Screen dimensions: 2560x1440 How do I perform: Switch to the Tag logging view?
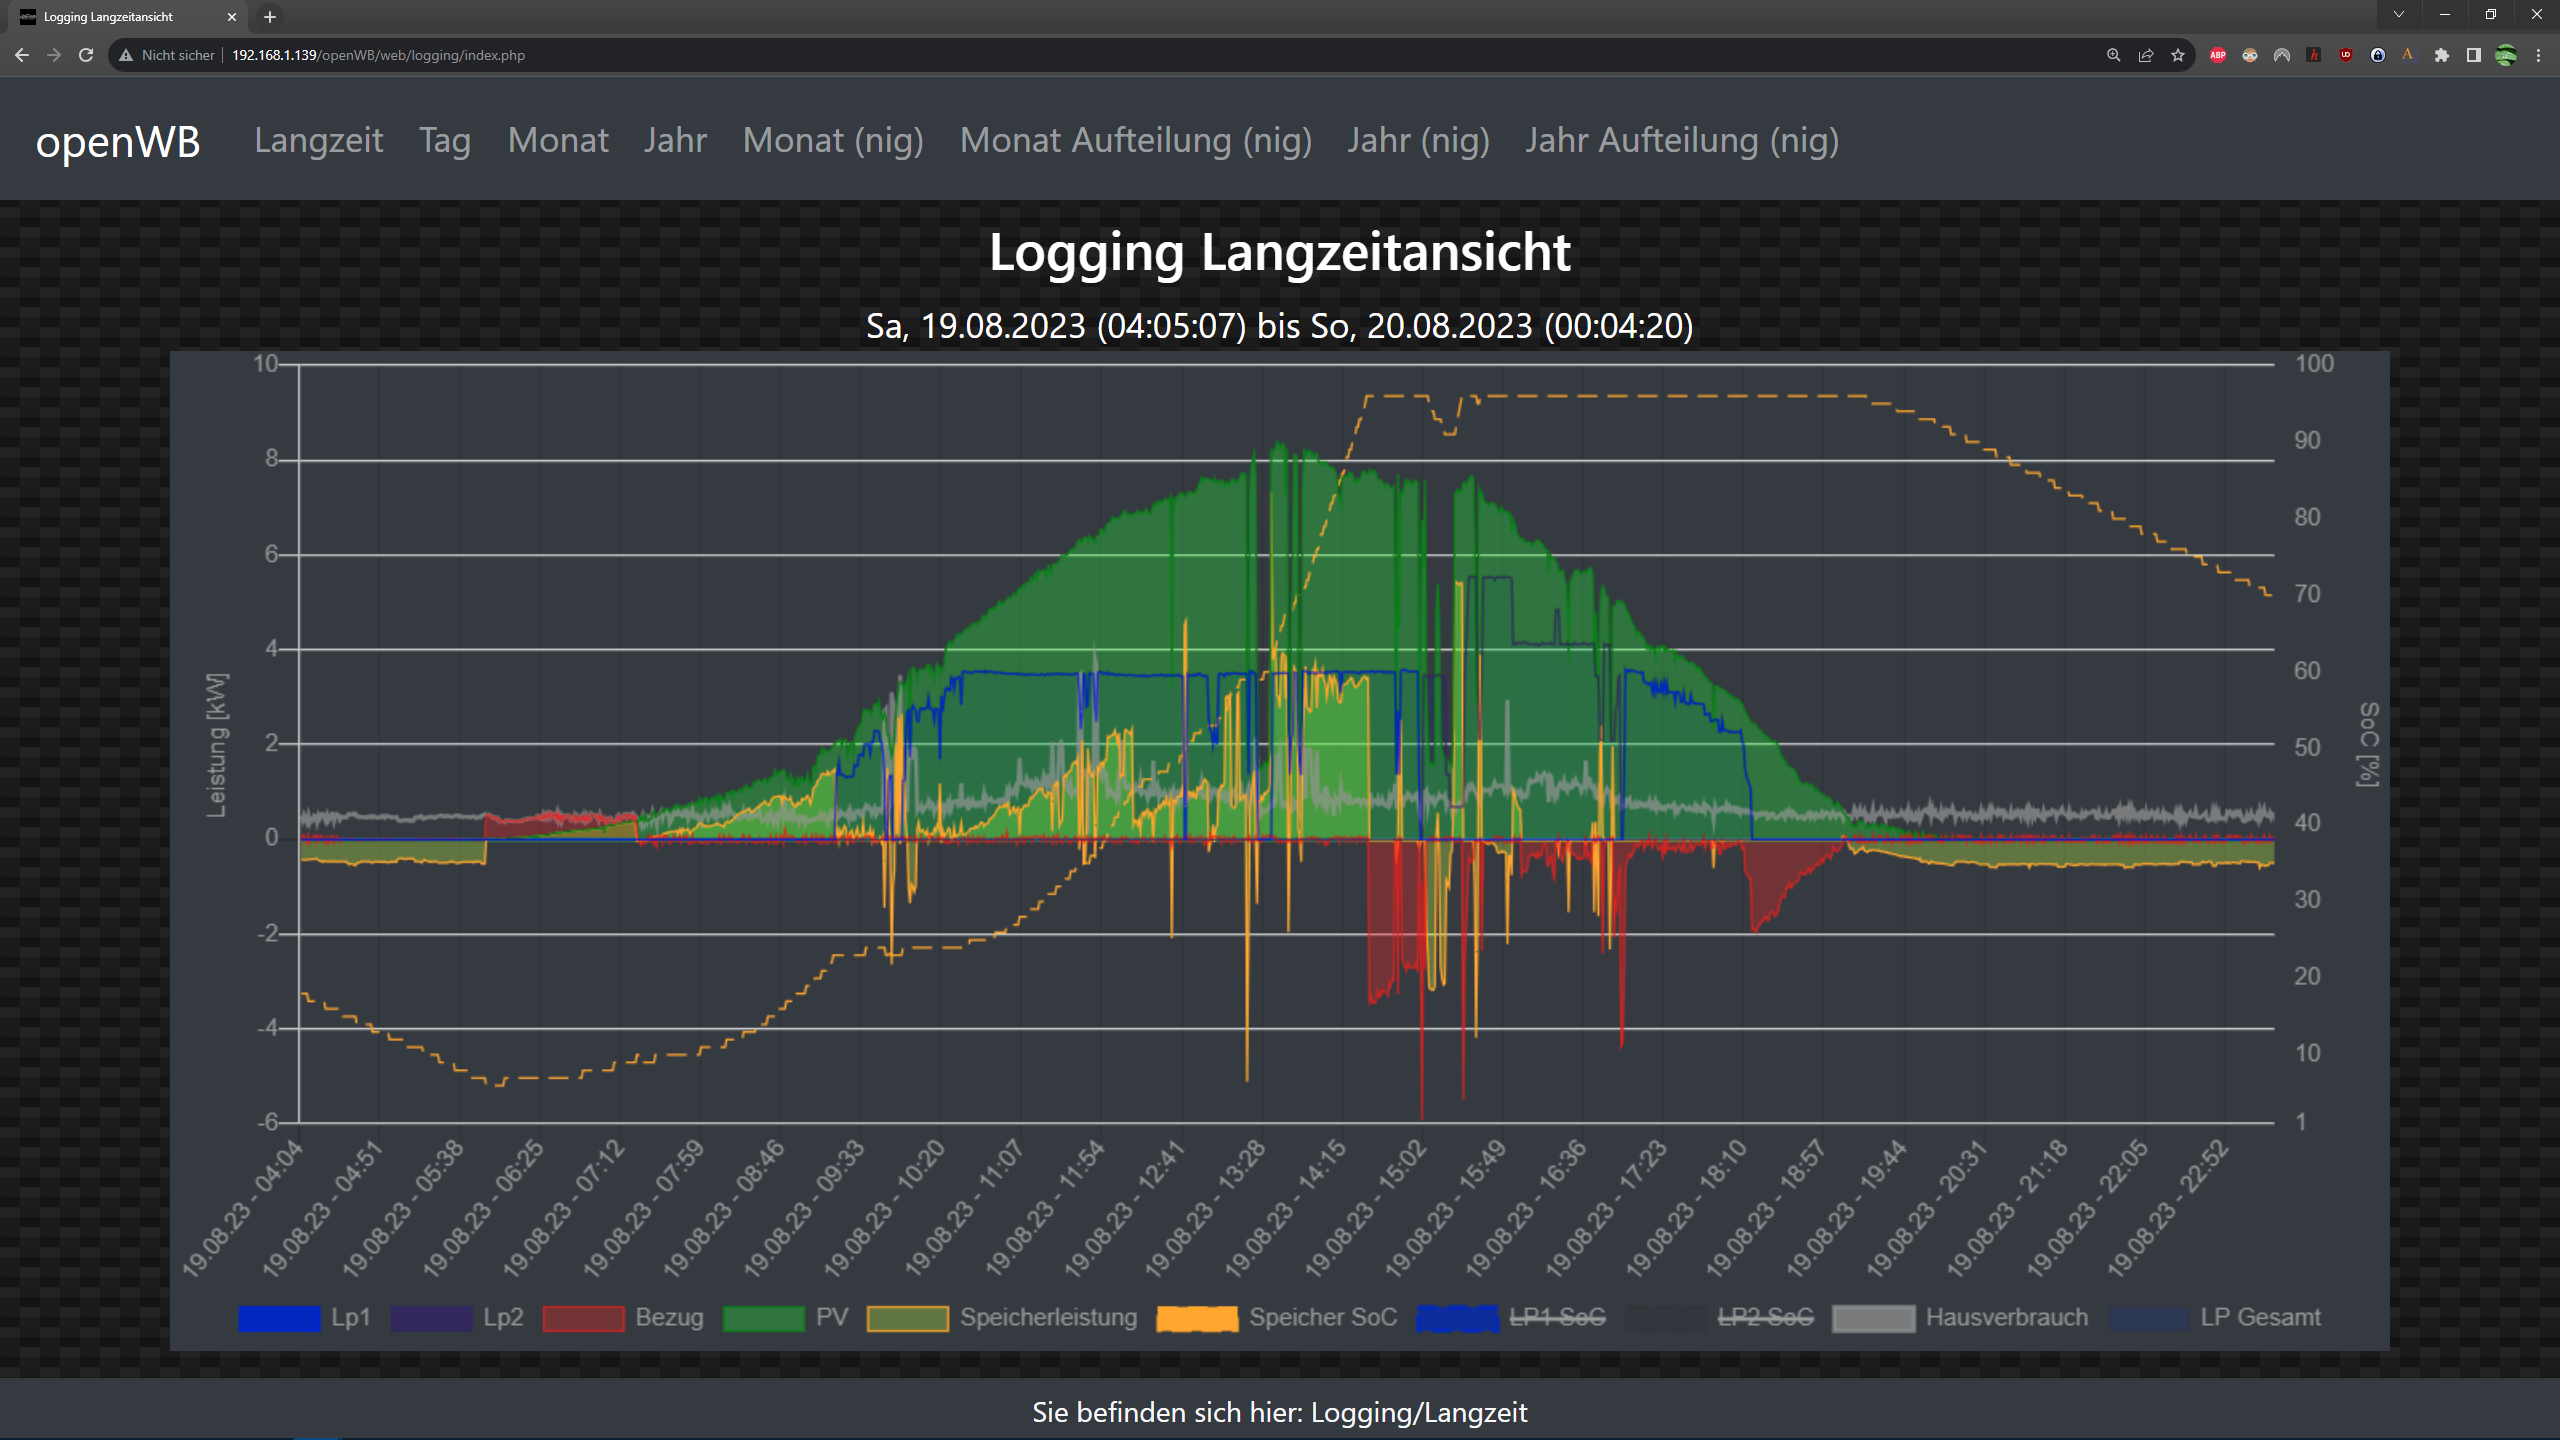(444, 140)
